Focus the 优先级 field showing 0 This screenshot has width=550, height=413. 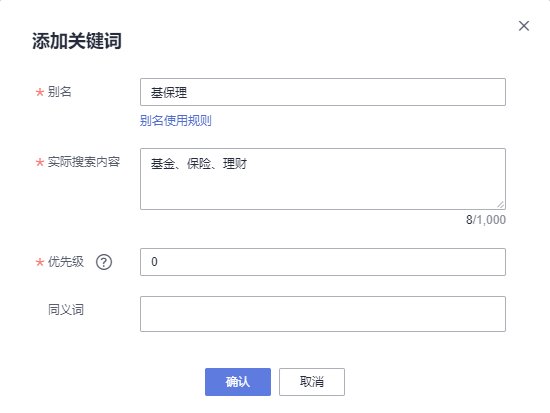[x=323, y=262]
